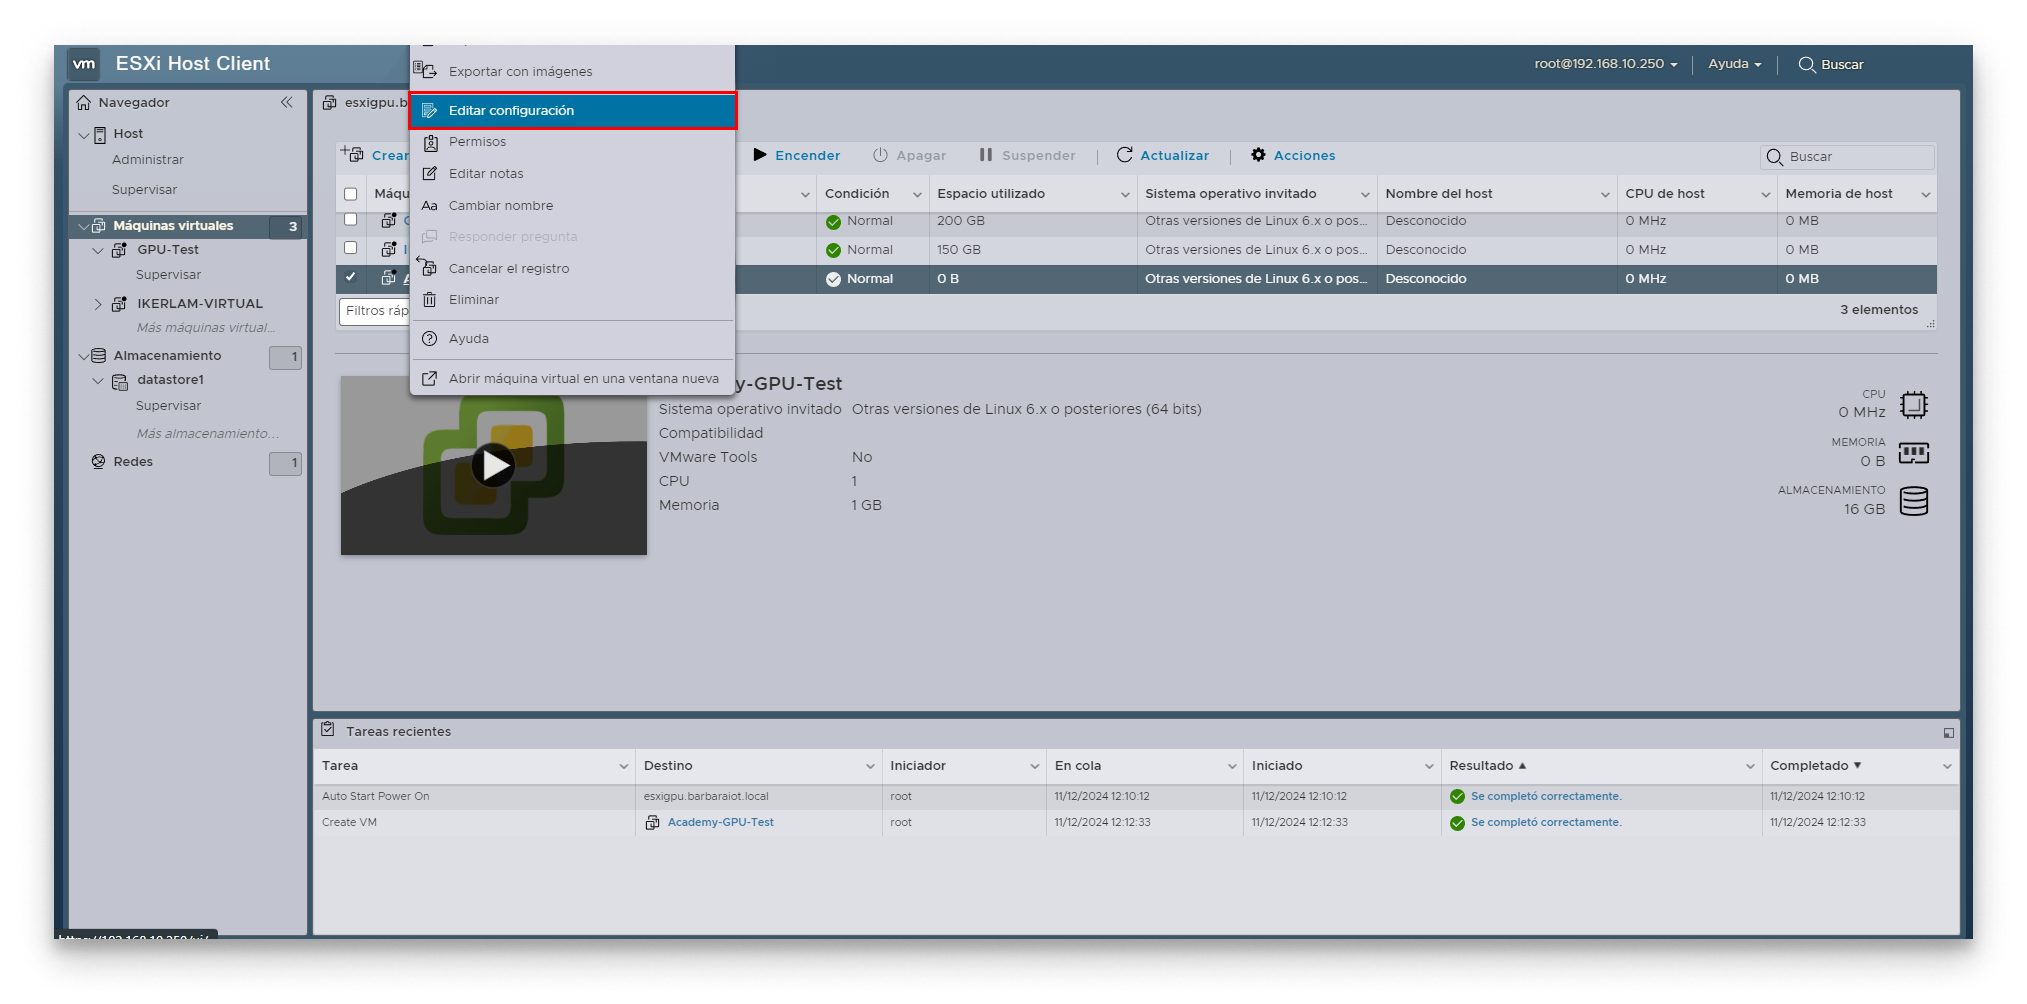
Task: Uncheck the Academy-GPU-Test row checkbox
Action: point(350,278)
